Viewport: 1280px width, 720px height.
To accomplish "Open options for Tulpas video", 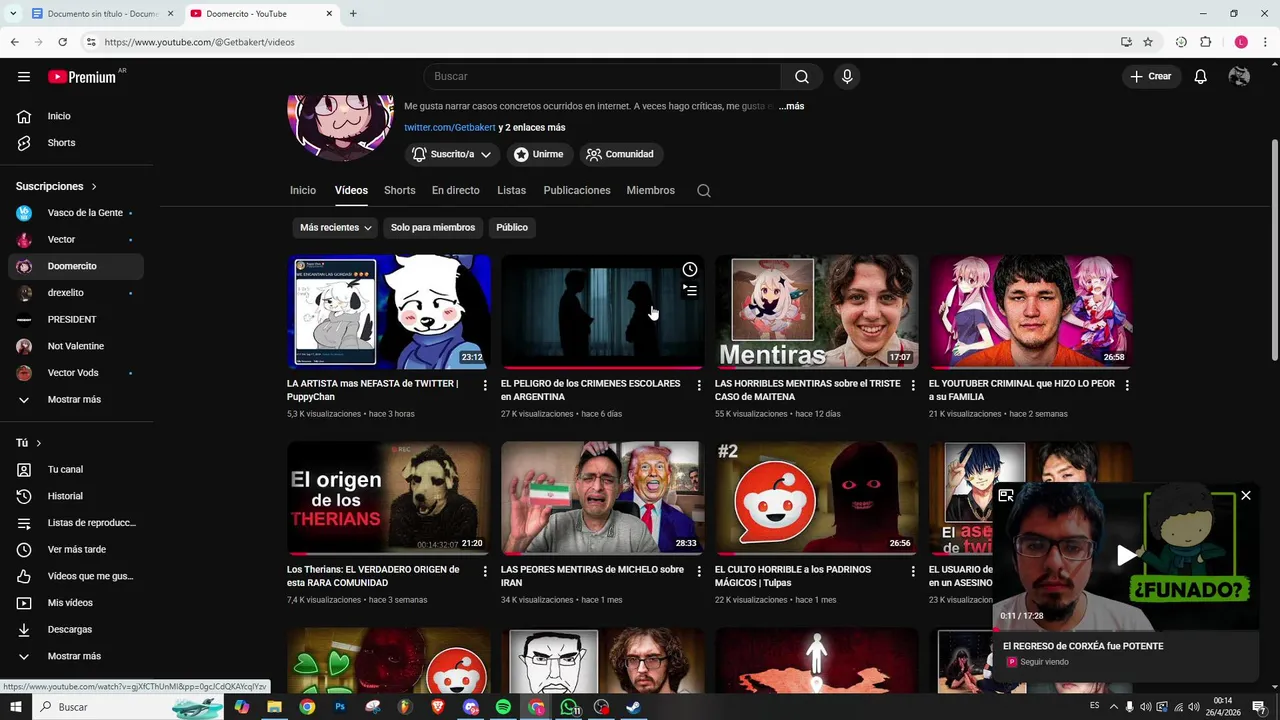I will tap(913, 571).
